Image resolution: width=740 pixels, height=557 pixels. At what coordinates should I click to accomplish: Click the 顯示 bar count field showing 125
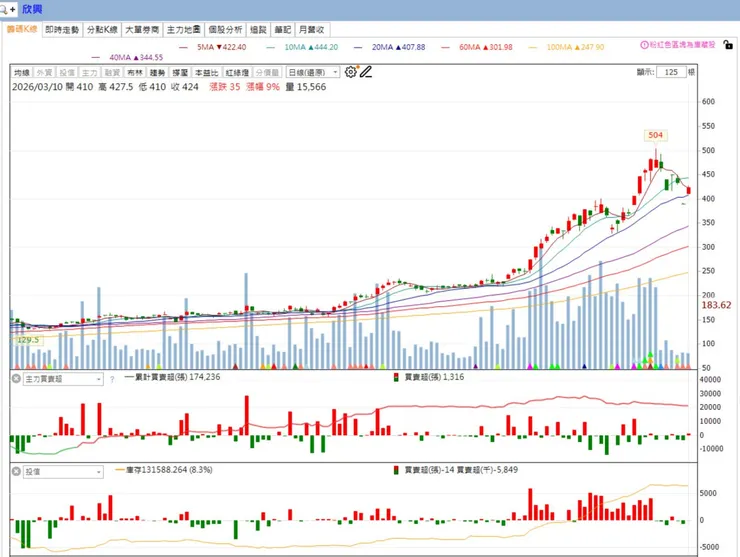point(671,72)
